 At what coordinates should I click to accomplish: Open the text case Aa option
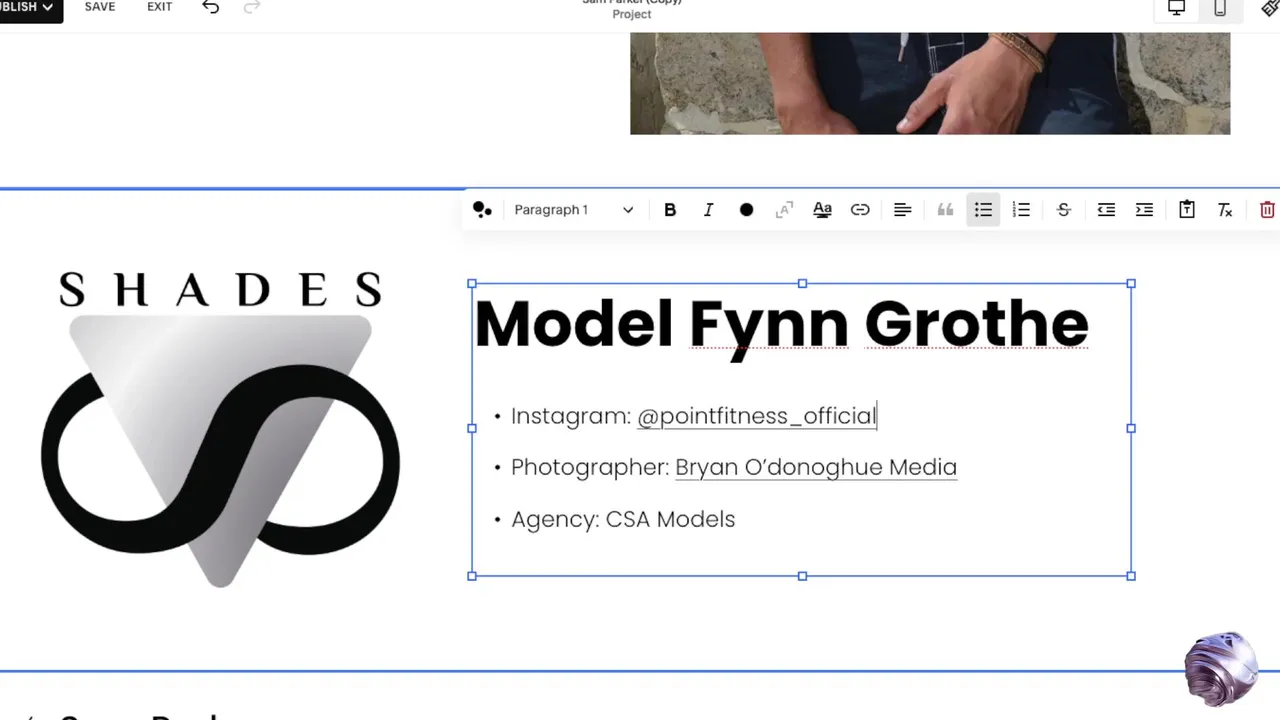(822, 210)
